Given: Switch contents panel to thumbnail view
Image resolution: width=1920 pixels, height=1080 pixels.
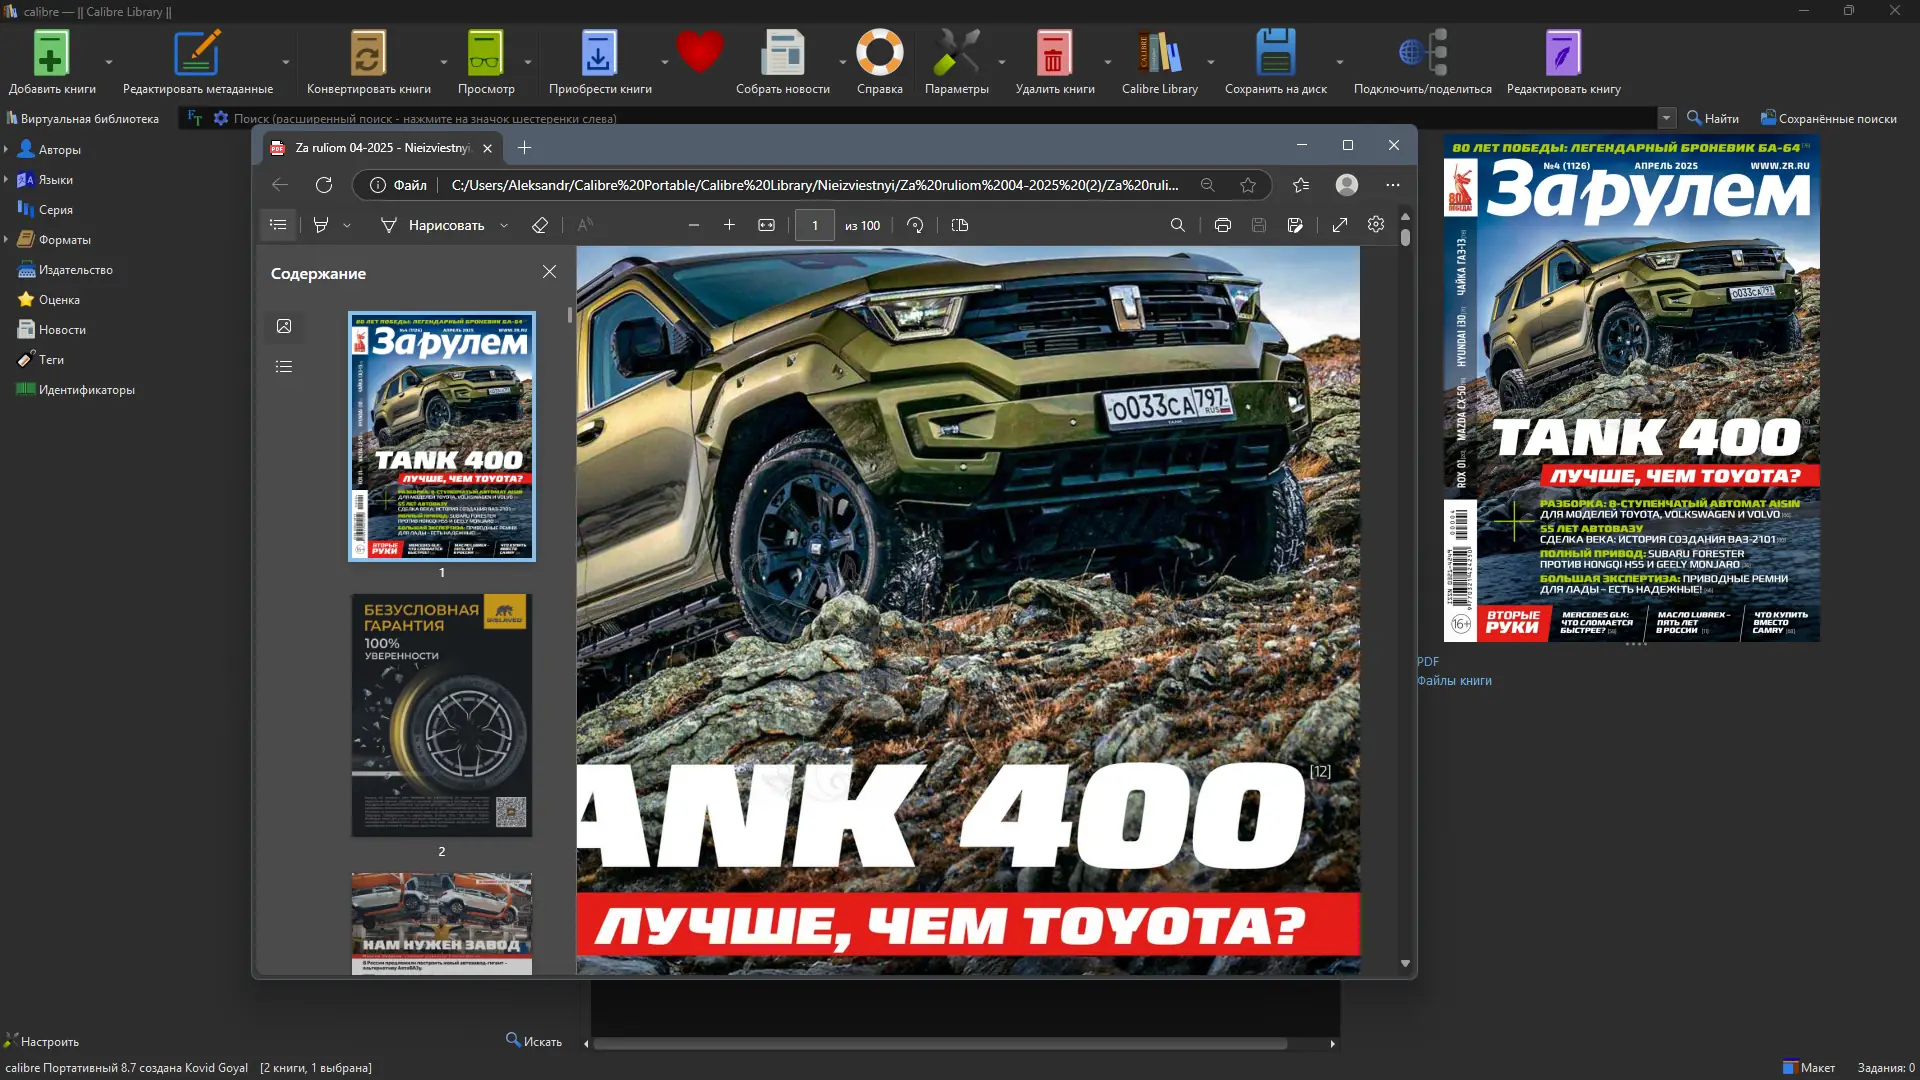Looking at the screenshot, I should click(284, 326).
